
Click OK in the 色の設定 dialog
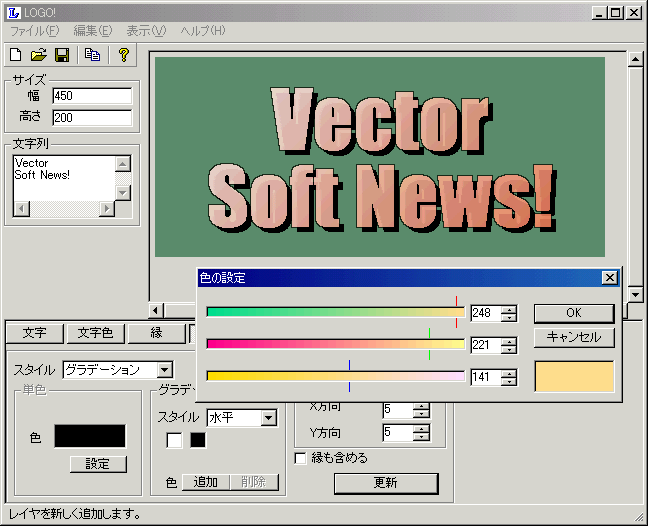(574, 313)
